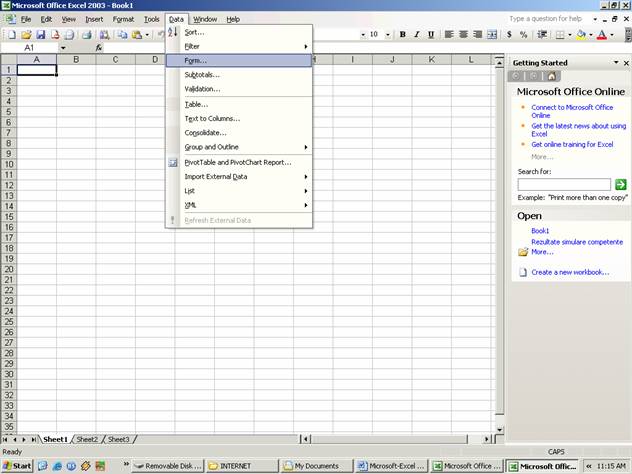
Task: Apply Currency style with the dollar icon
Action: click(x=509, y=35)
